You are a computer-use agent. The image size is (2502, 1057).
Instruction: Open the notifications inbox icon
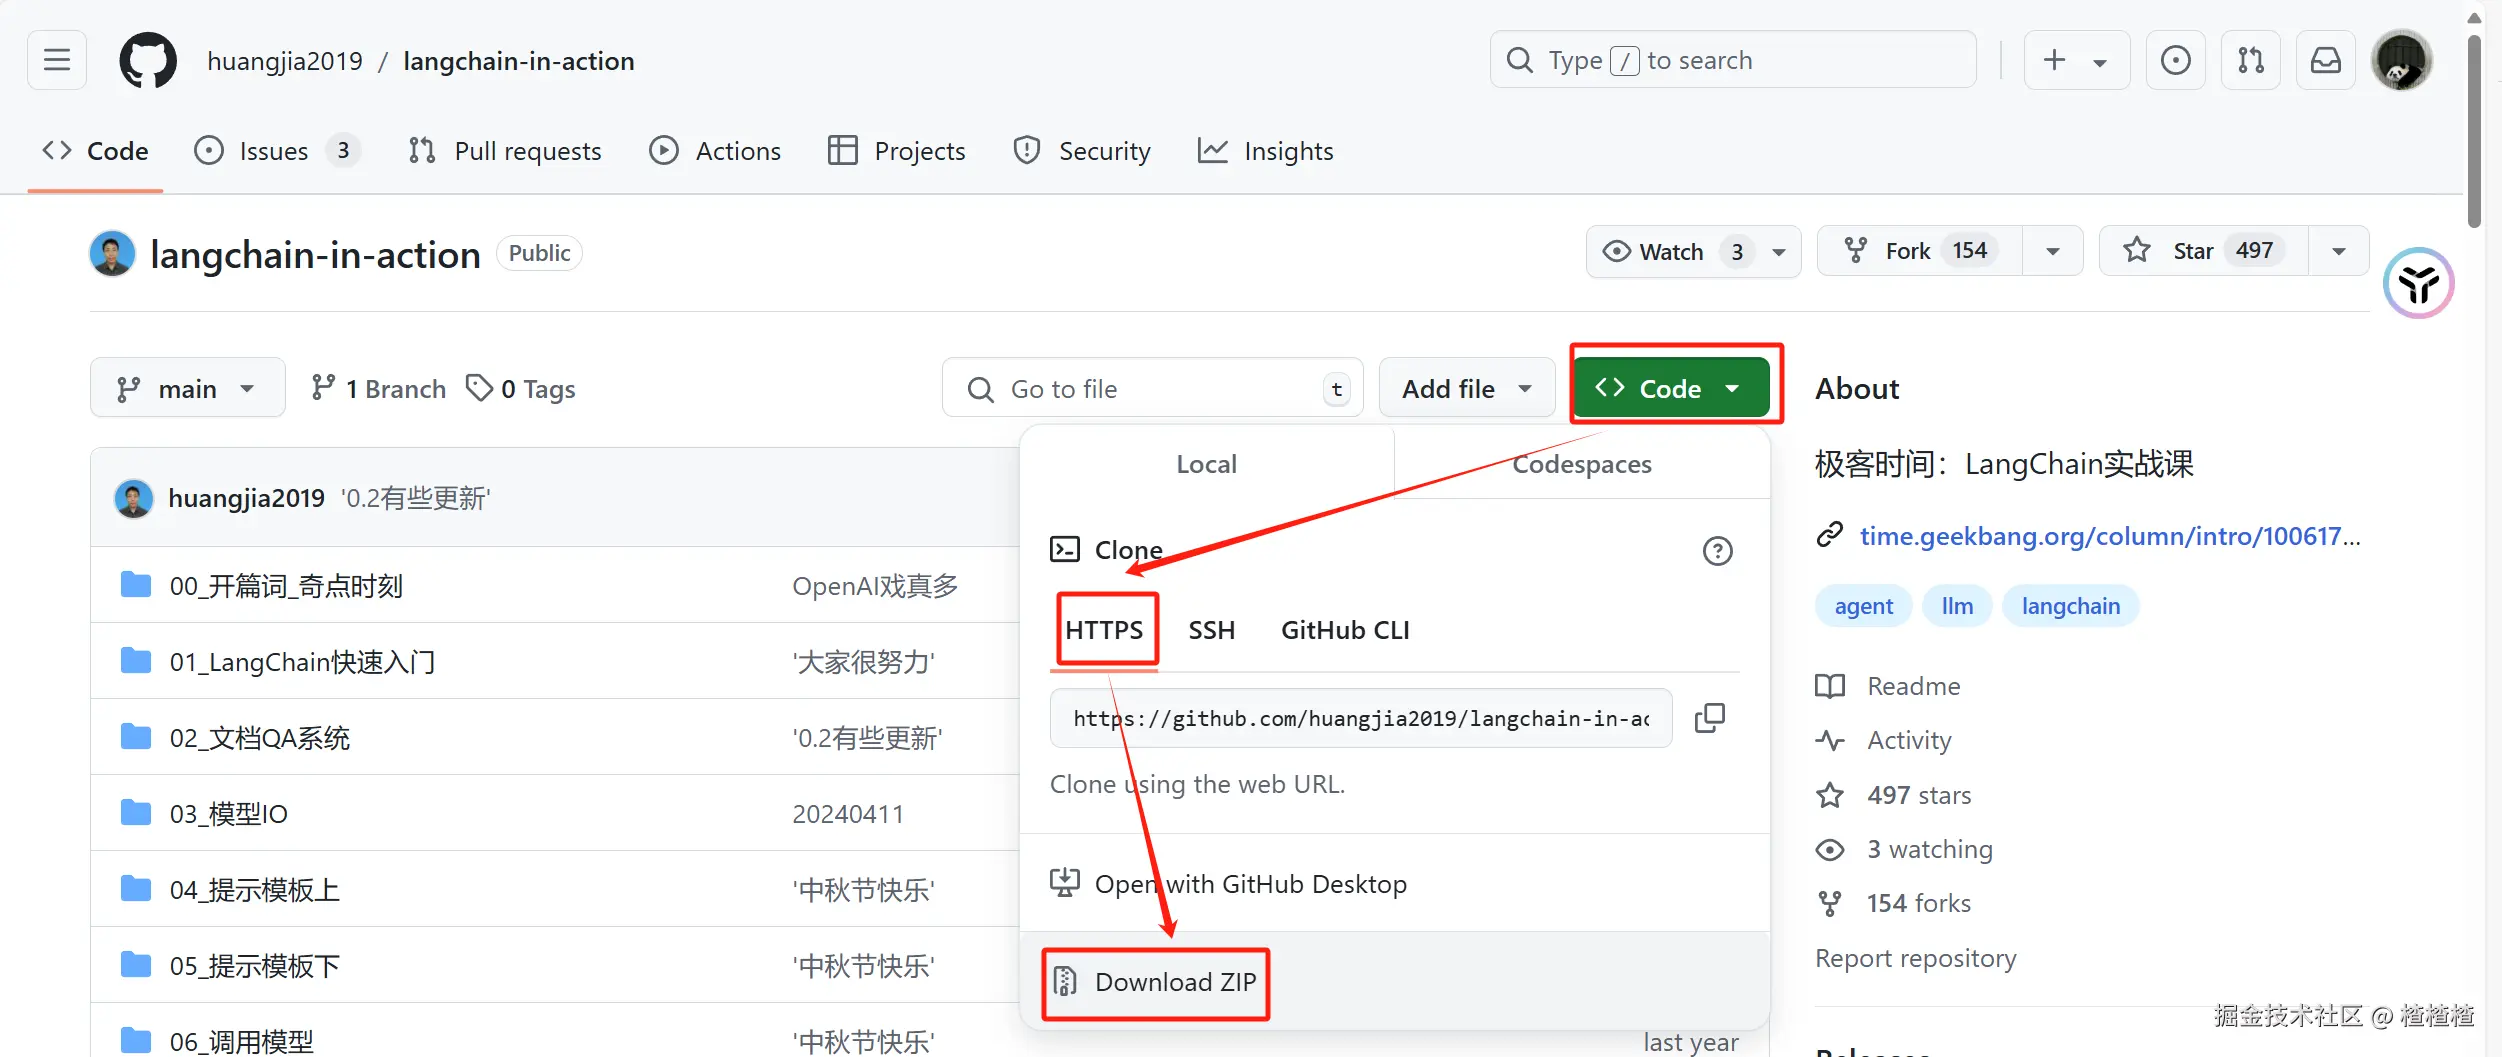2326,60
